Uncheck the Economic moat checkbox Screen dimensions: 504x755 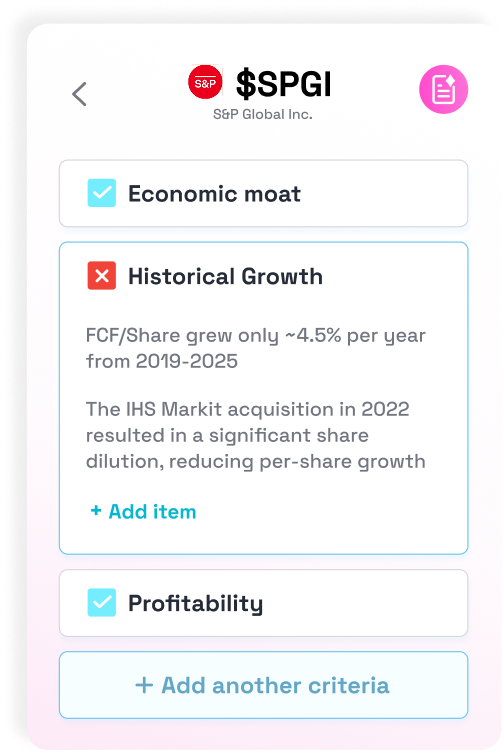(x=102, y=193)
